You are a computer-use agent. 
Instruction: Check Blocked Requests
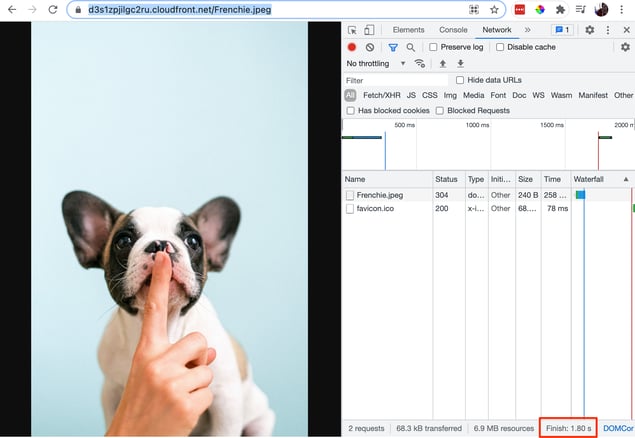click(440, 111)
